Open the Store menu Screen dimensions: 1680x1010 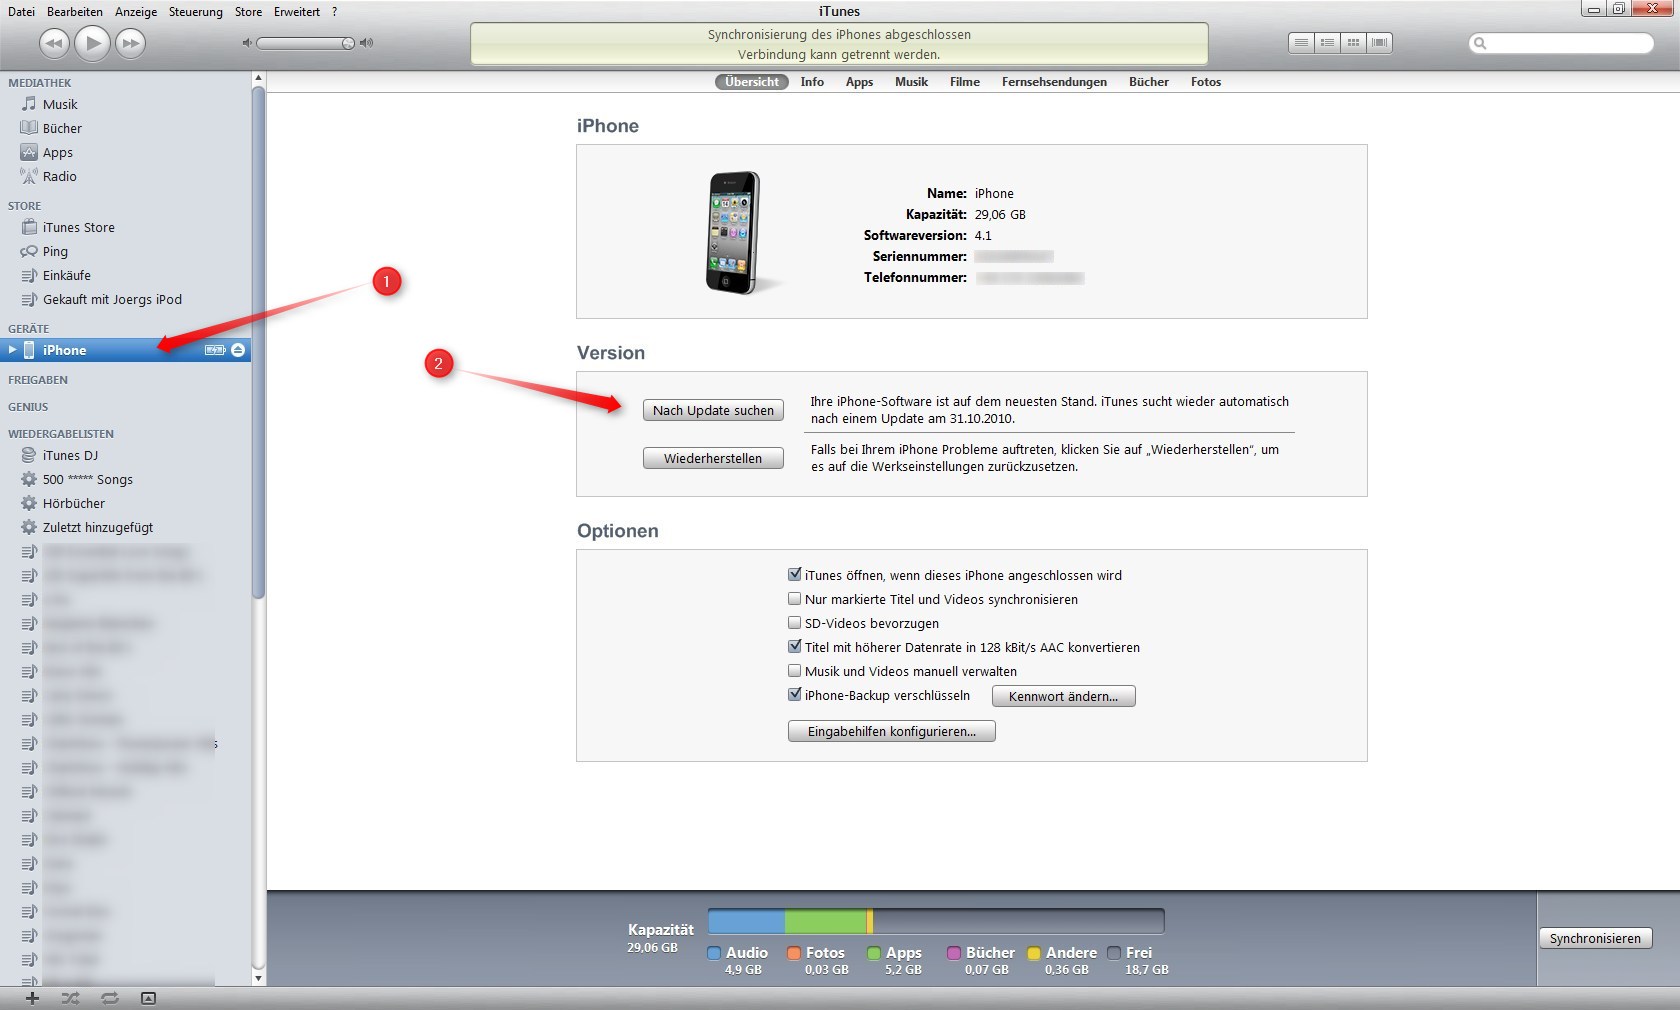[x=248, y=12]
